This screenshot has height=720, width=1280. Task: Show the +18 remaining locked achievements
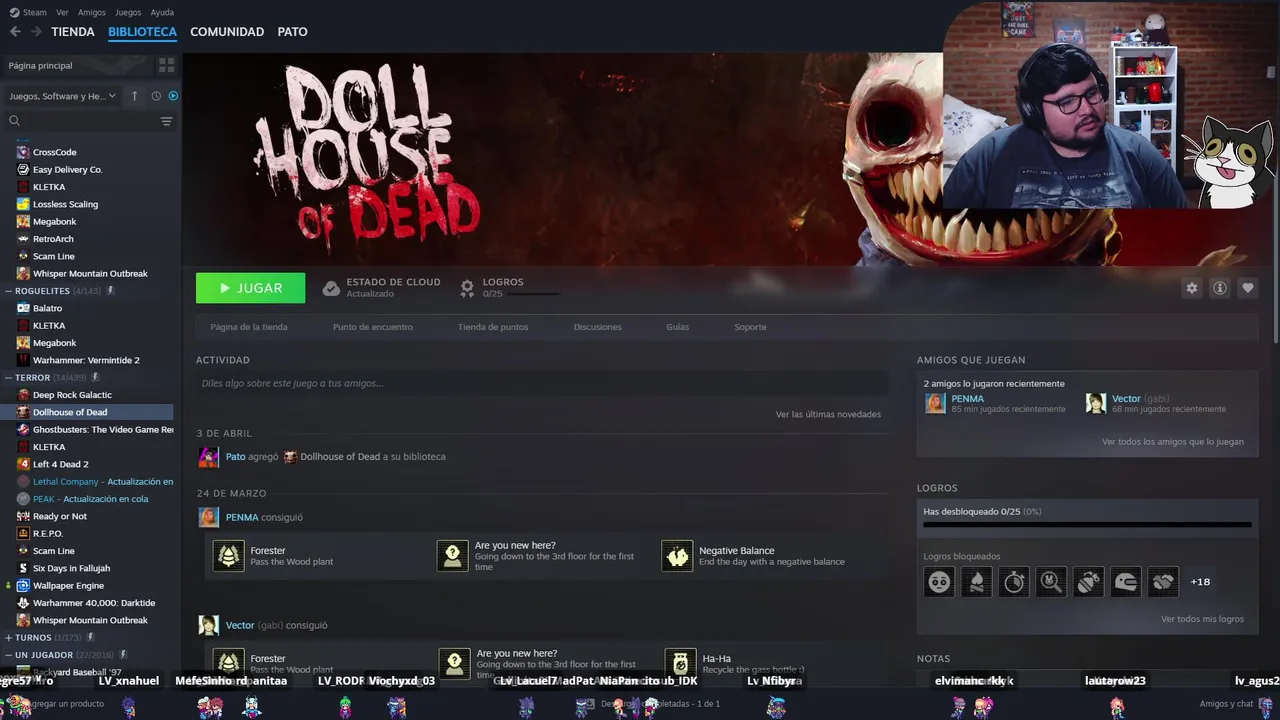click(1200, 582)
